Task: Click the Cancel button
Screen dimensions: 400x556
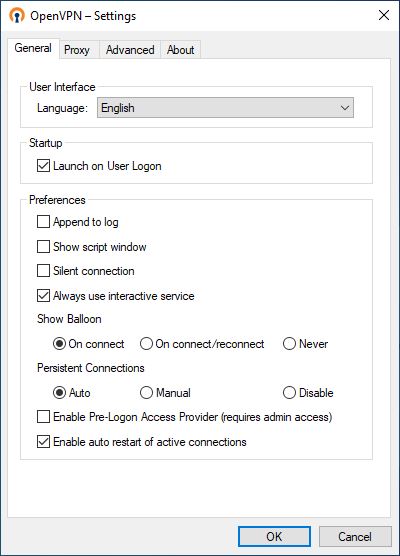Action: [x=355, y=536]
